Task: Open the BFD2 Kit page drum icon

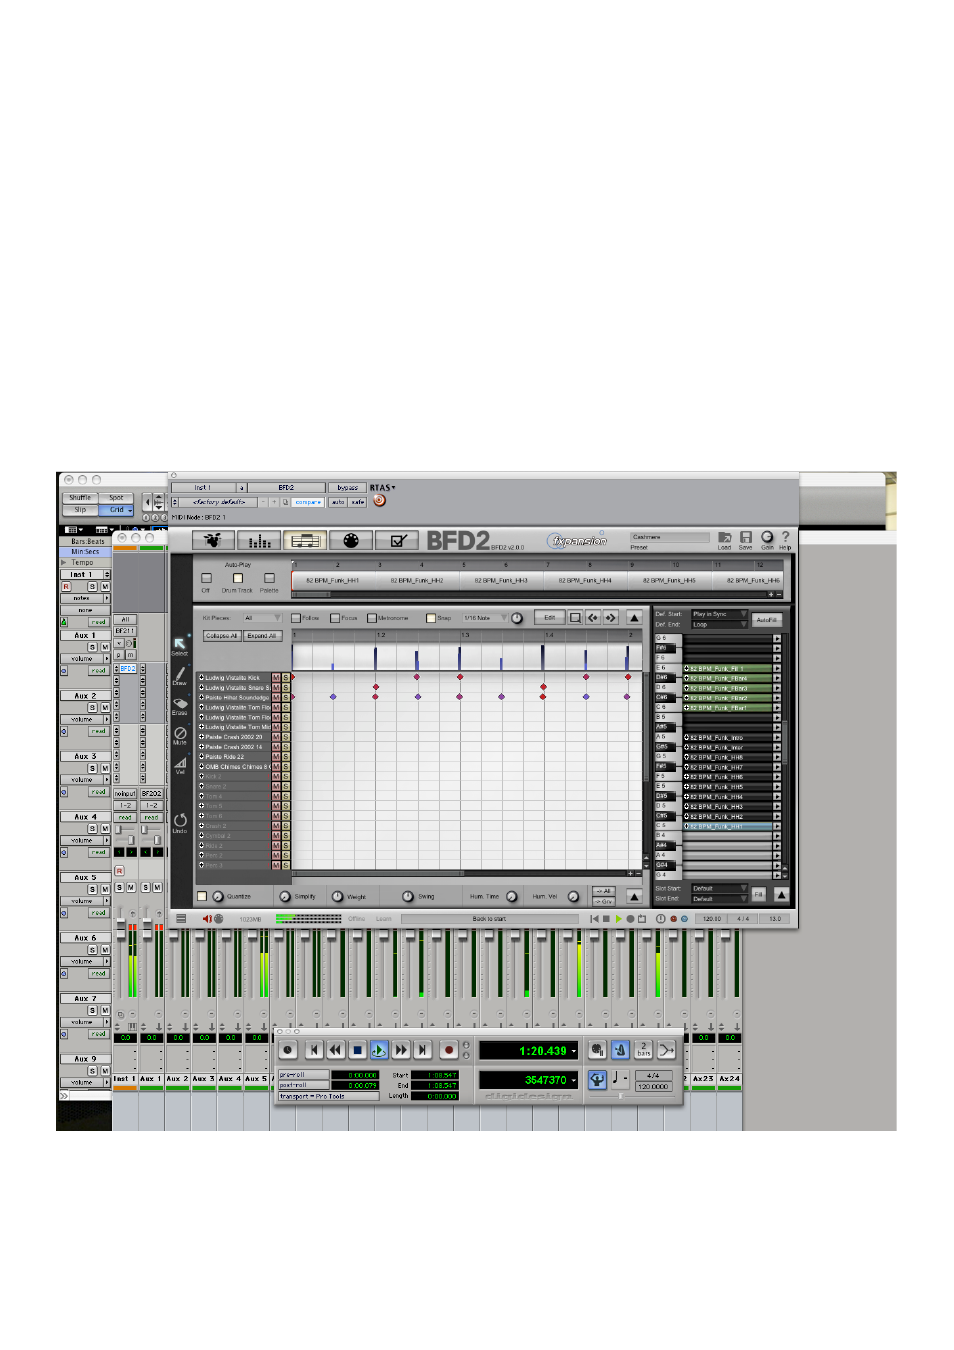Action: (213, 541)
